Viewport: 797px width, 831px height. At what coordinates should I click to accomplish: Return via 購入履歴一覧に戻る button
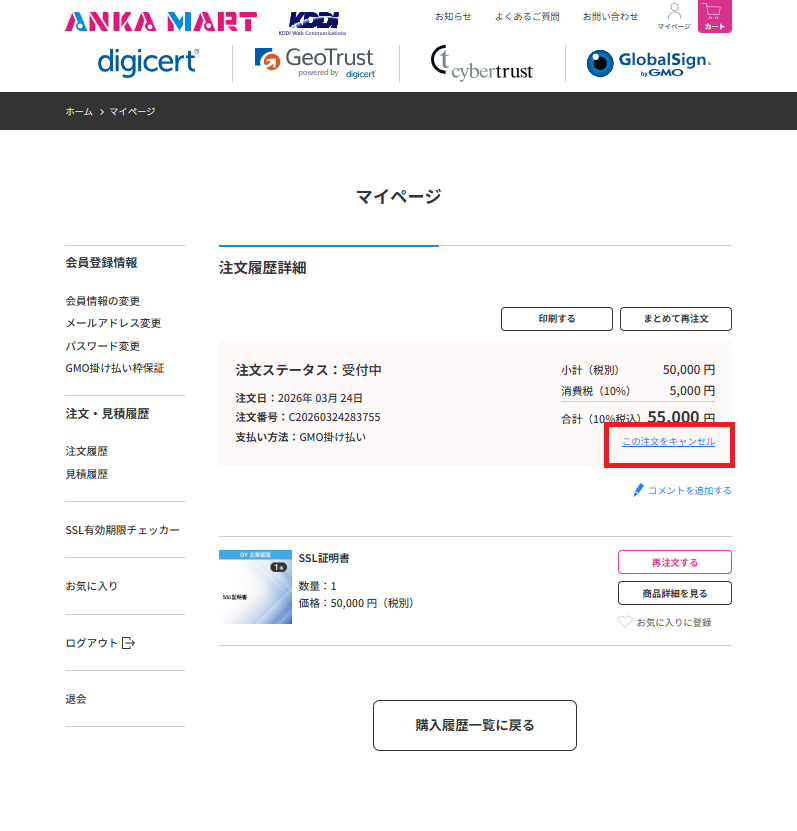pos(475,725)
